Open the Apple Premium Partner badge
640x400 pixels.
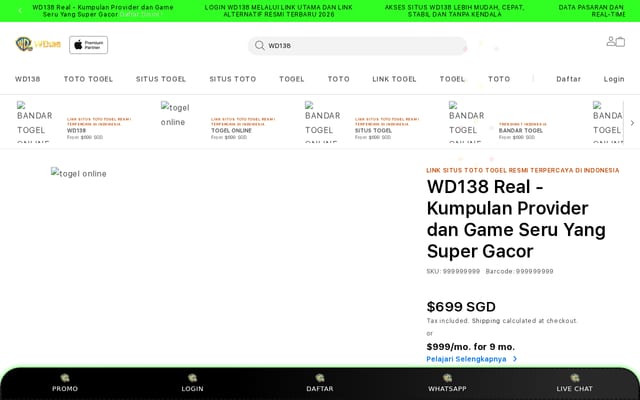pos(89,45)
